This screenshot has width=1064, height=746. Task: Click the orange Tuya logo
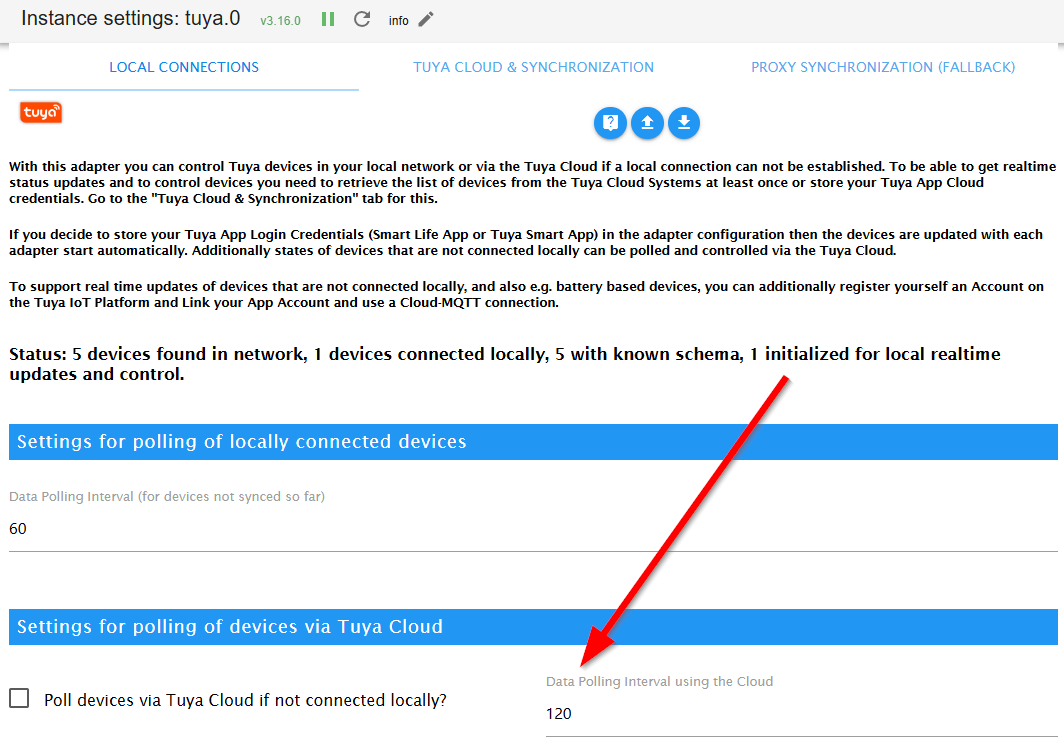(41, 113)
